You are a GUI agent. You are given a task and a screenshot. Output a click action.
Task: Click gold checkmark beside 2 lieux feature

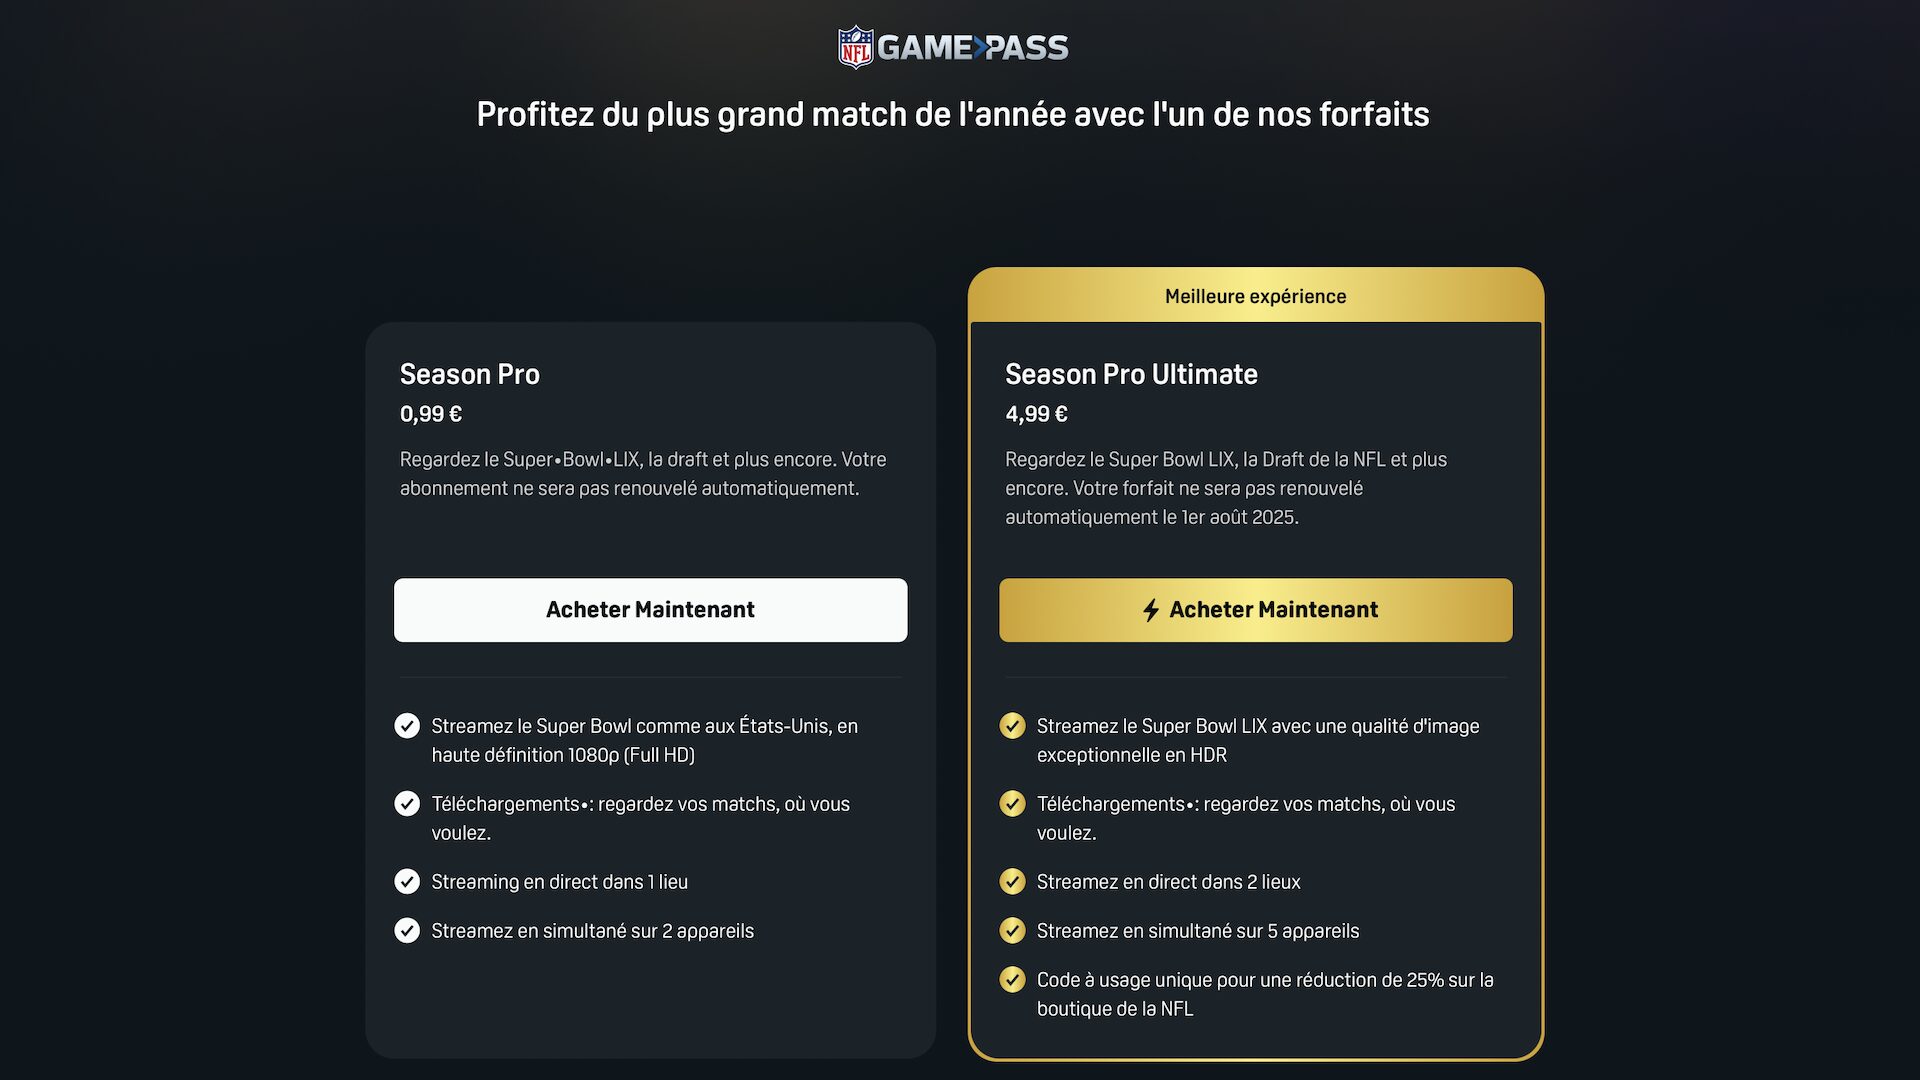1012,882
